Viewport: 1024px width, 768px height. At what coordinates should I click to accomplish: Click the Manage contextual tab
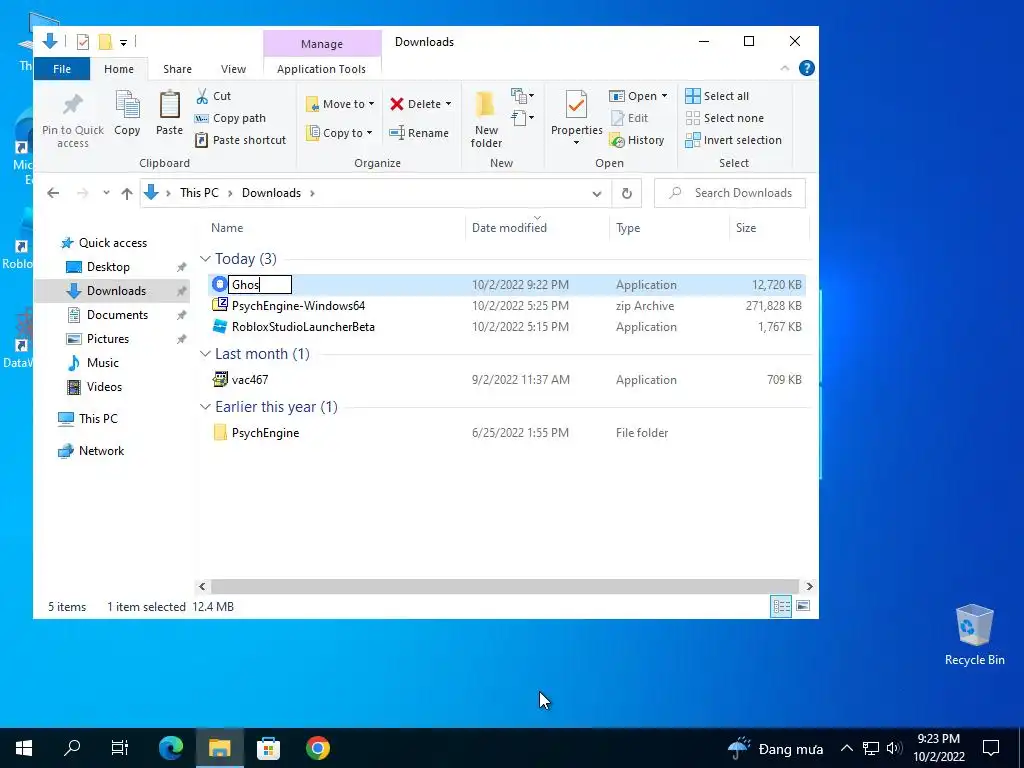322,44
